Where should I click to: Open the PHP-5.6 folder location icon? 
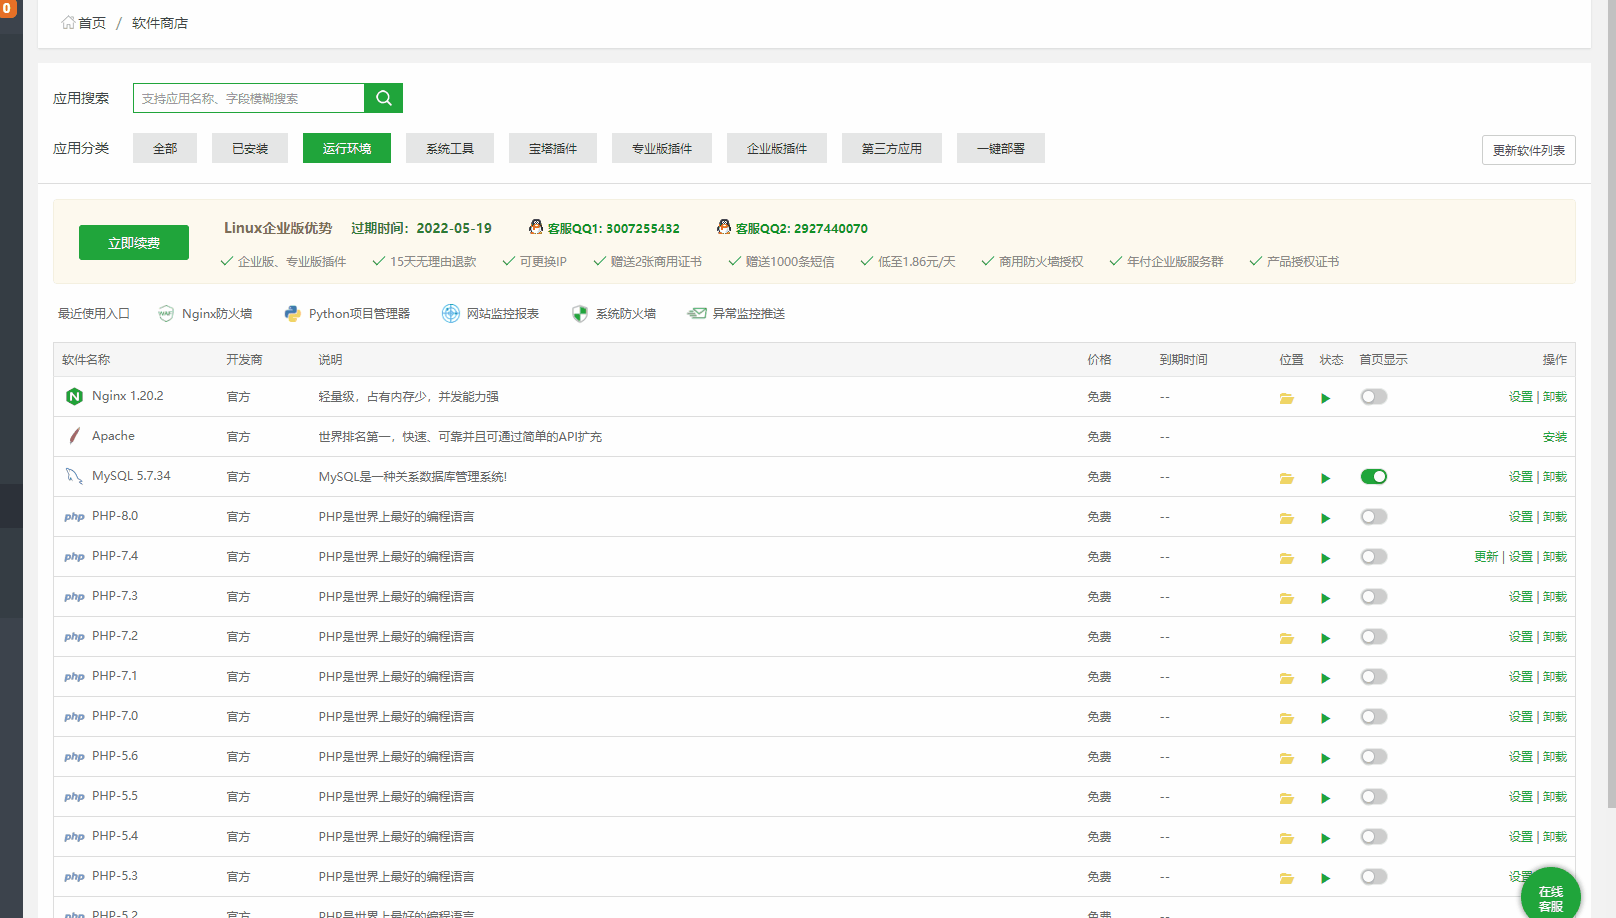pos(1287,758)
